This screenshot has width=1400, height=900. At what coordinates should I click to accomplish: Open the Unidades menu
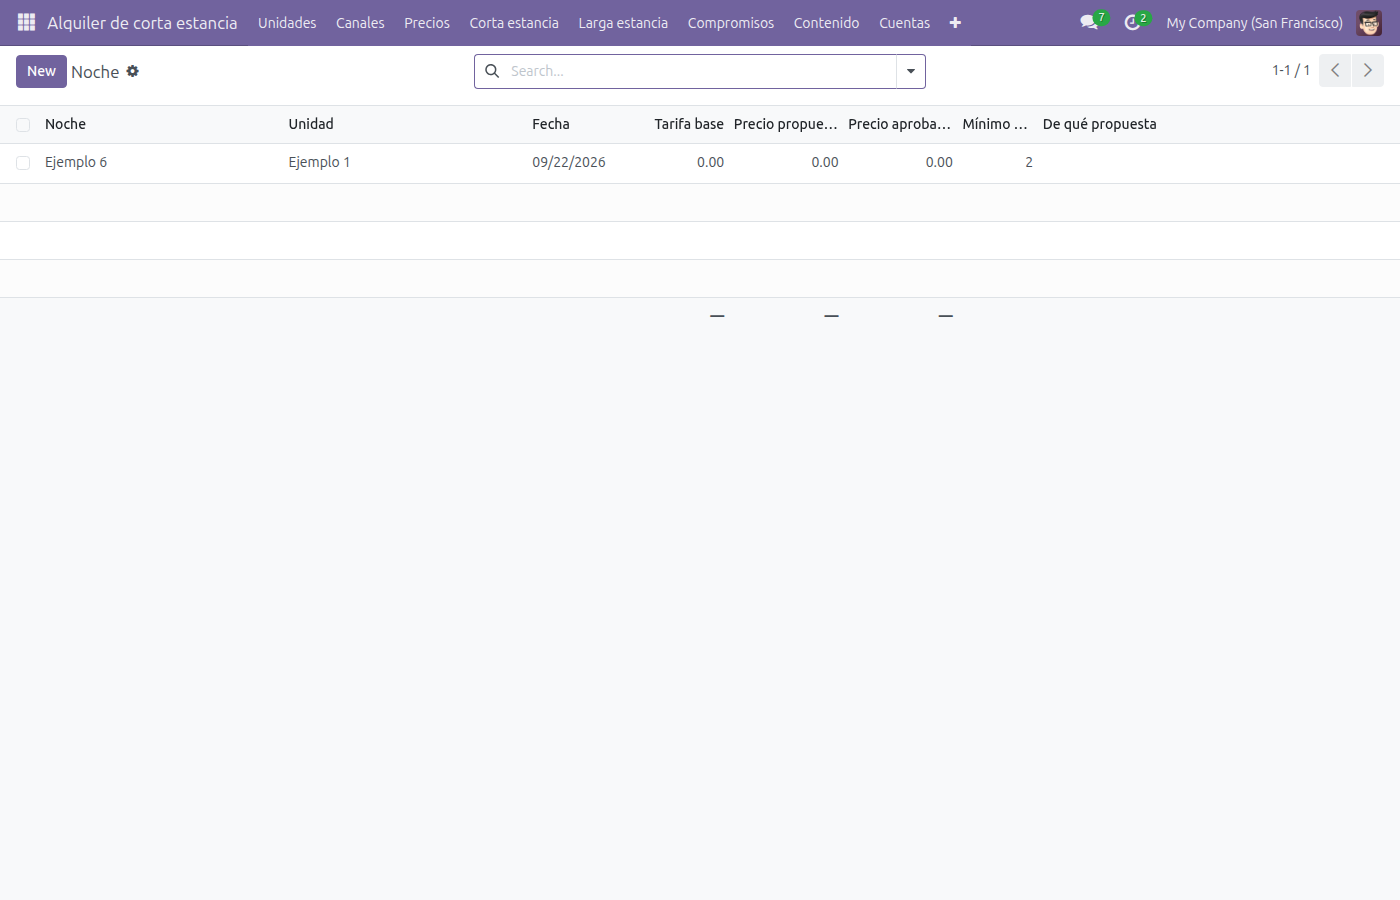coord(287,23)
